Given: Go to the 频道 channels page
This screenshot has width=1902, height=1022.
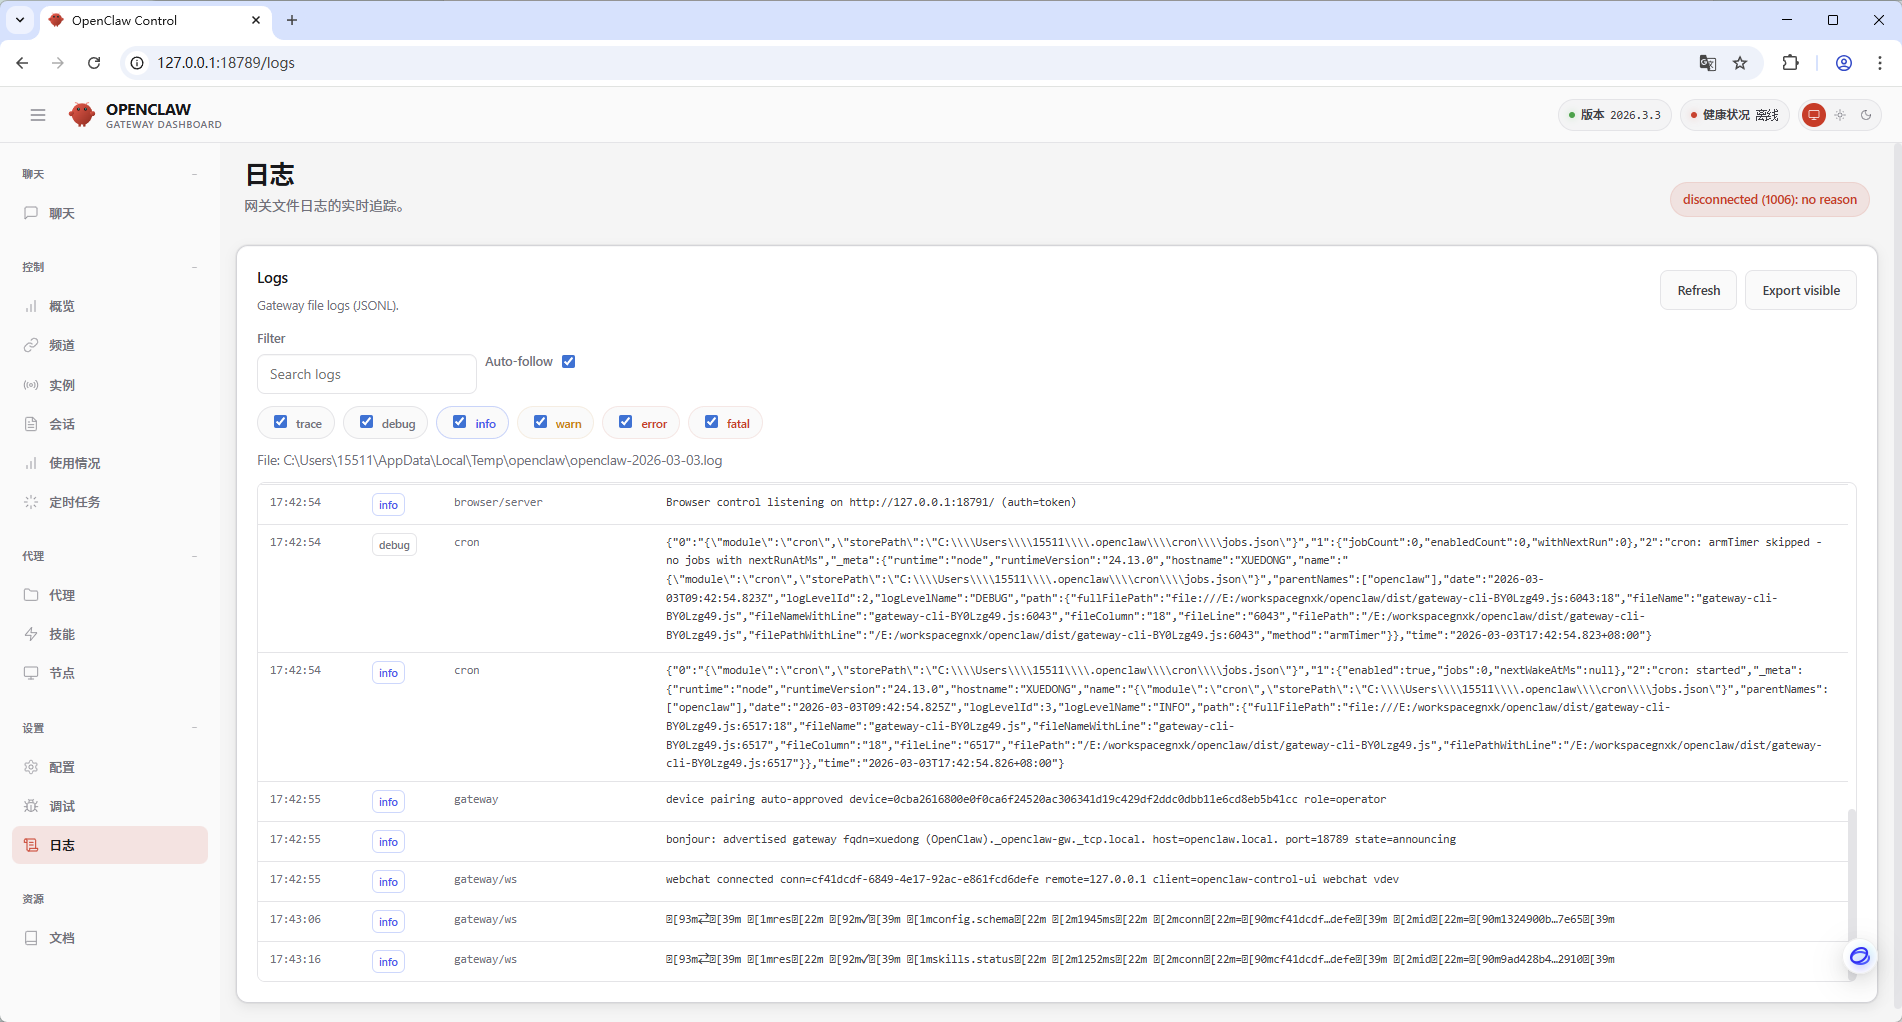Looking at the screenshot, I should coord(62,345).
